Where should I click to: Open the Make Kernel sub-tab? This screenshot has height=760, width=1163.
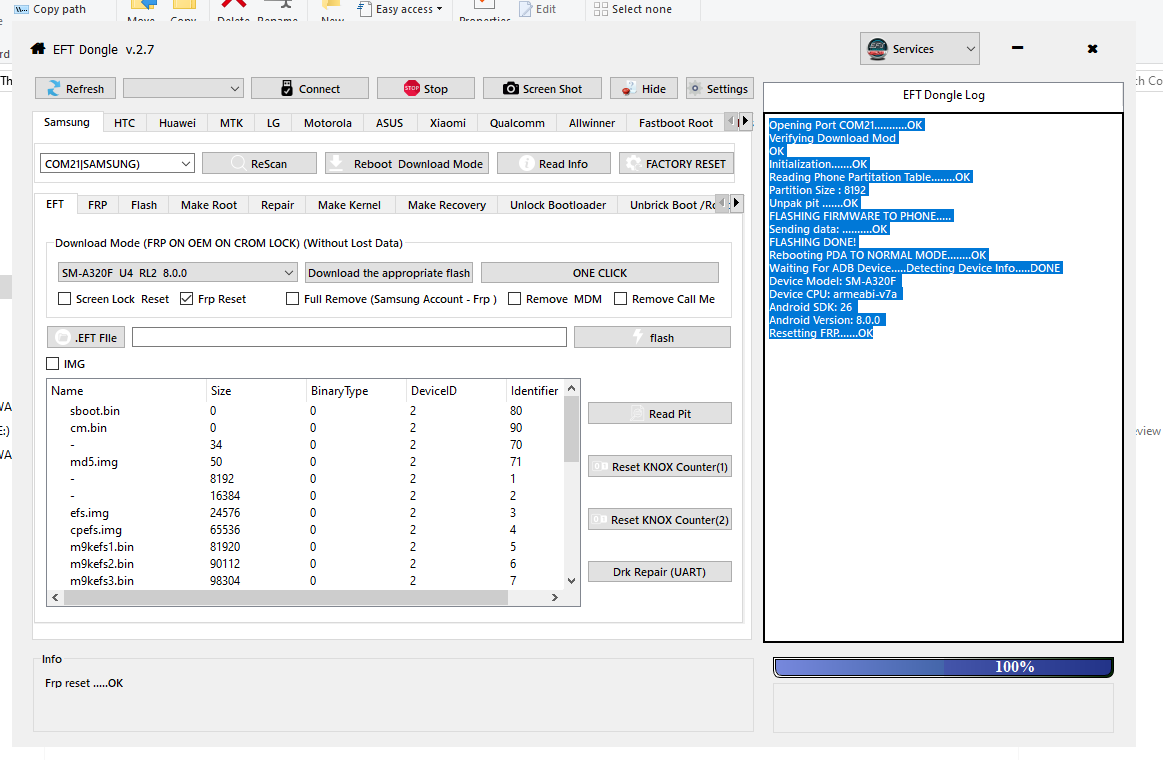pos(349,205)
